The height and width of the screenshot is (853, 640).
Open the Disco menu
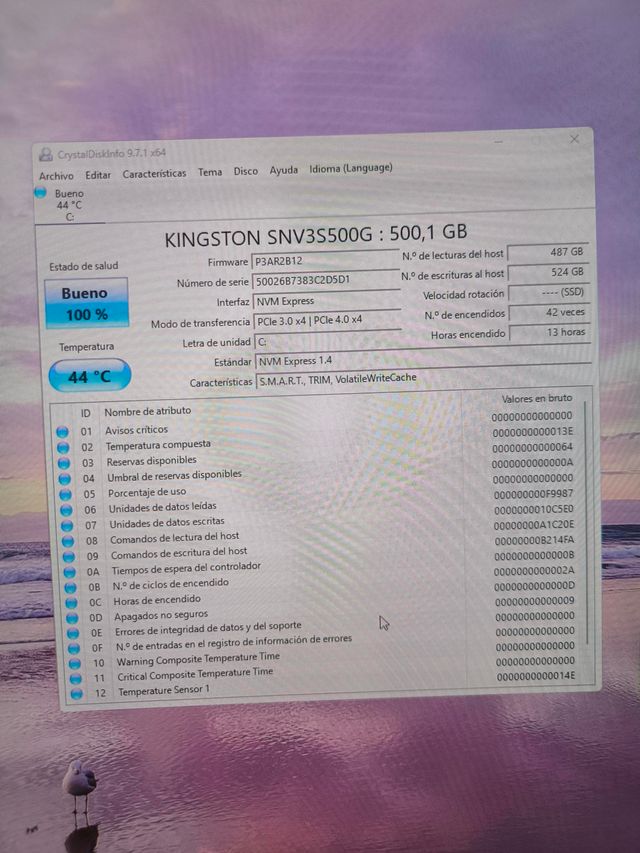point(246,171)
